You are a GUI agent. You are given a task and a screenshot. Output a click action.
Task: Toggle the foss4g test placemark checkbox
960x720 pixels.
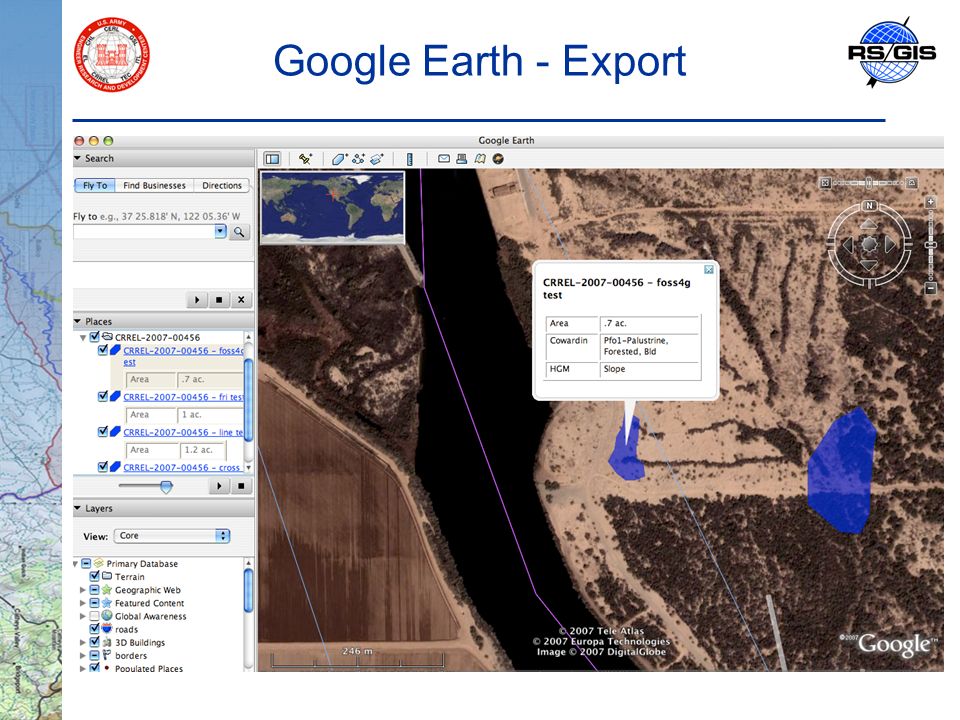click(103, 350)
